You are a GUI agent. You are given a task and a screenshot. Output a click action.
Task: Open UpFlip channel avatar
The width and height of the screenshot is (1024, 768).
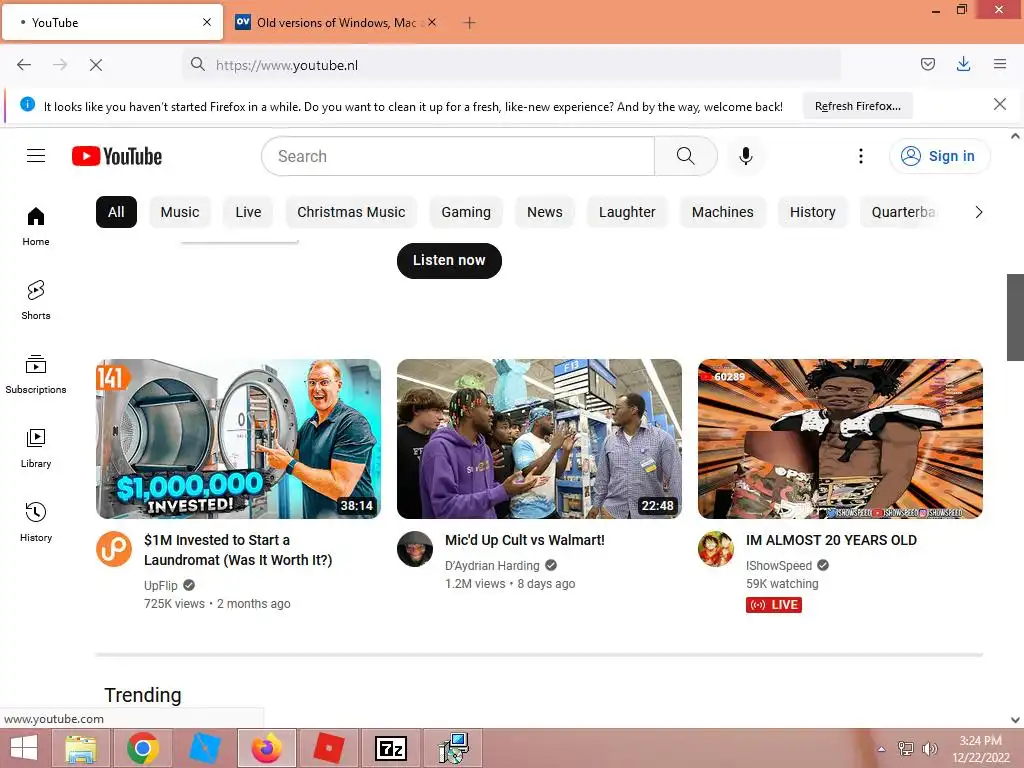(114, 549)
